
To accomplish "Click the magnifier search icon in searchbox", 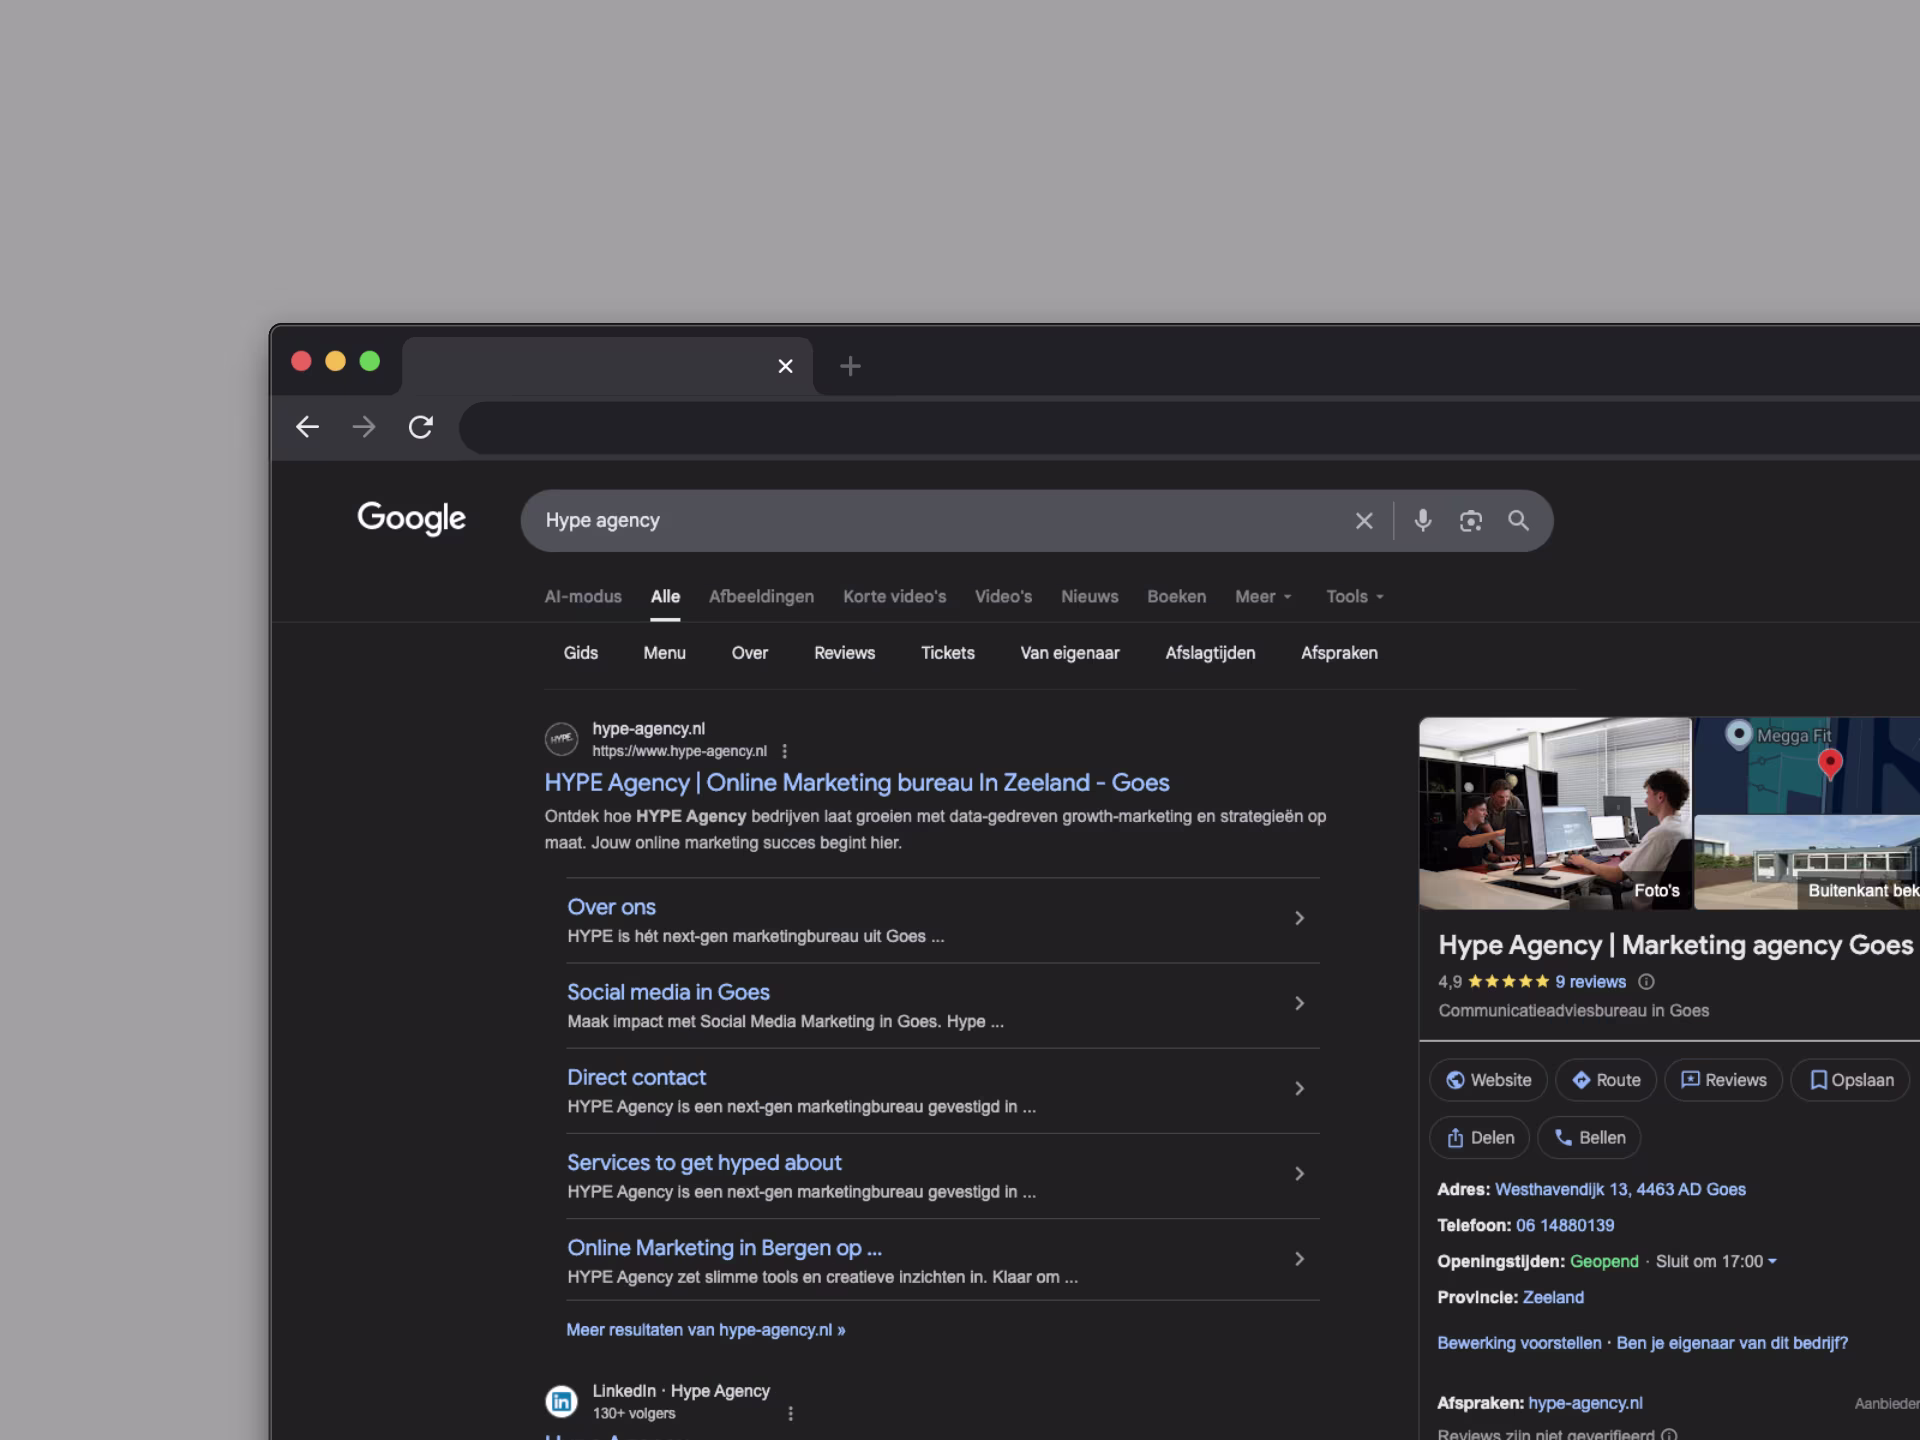I will pyautogui.click(x=1518, y=520).
